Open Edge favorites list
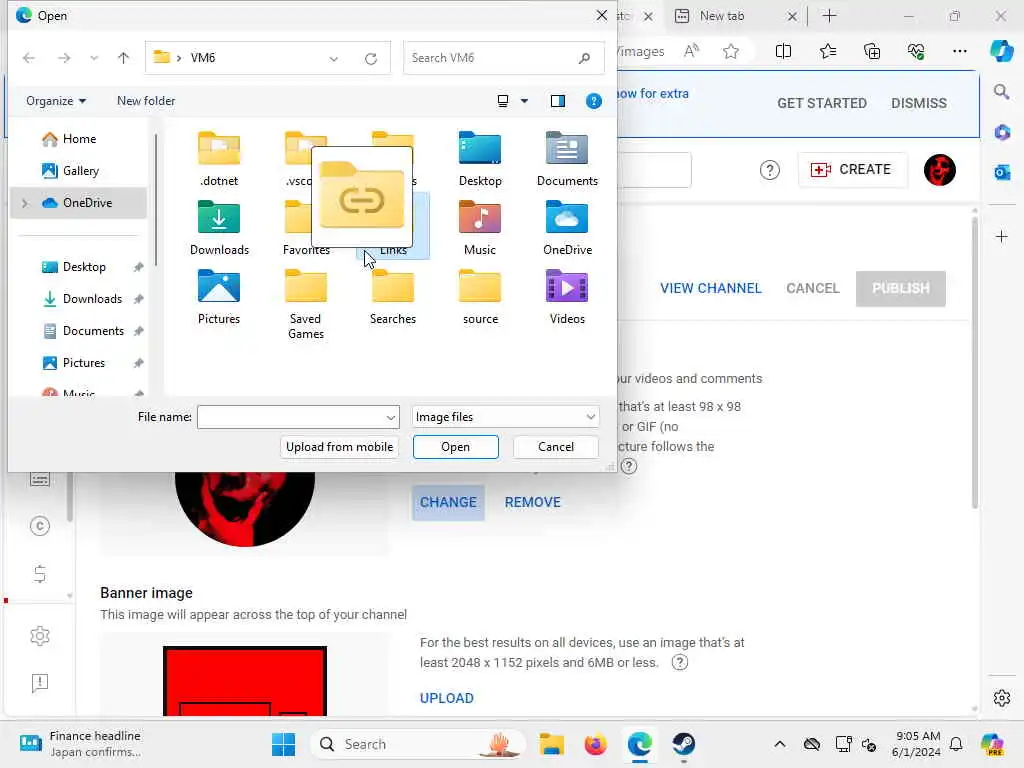The height and width of the screenshot is (768, 1024). (x=828, y=52)
